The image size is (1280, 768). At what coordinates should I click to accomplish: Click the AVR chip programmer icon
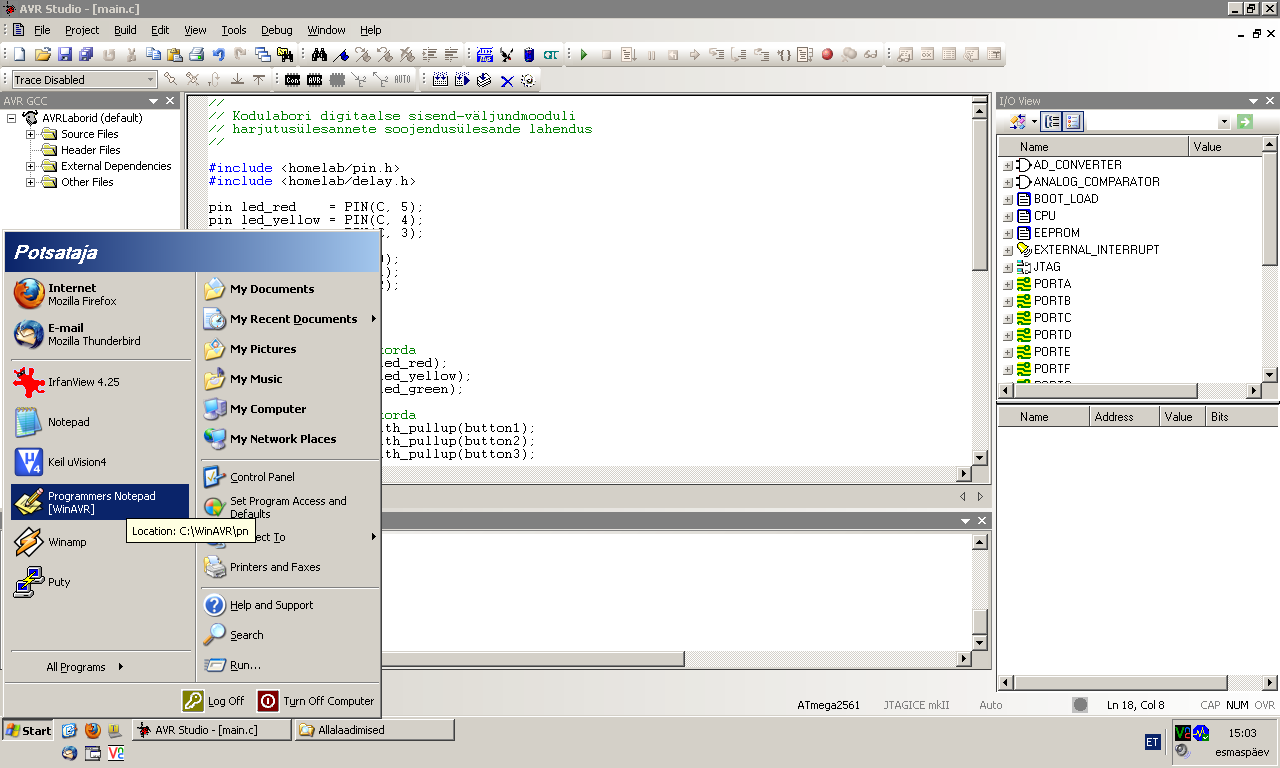click(x=314, y=80)
